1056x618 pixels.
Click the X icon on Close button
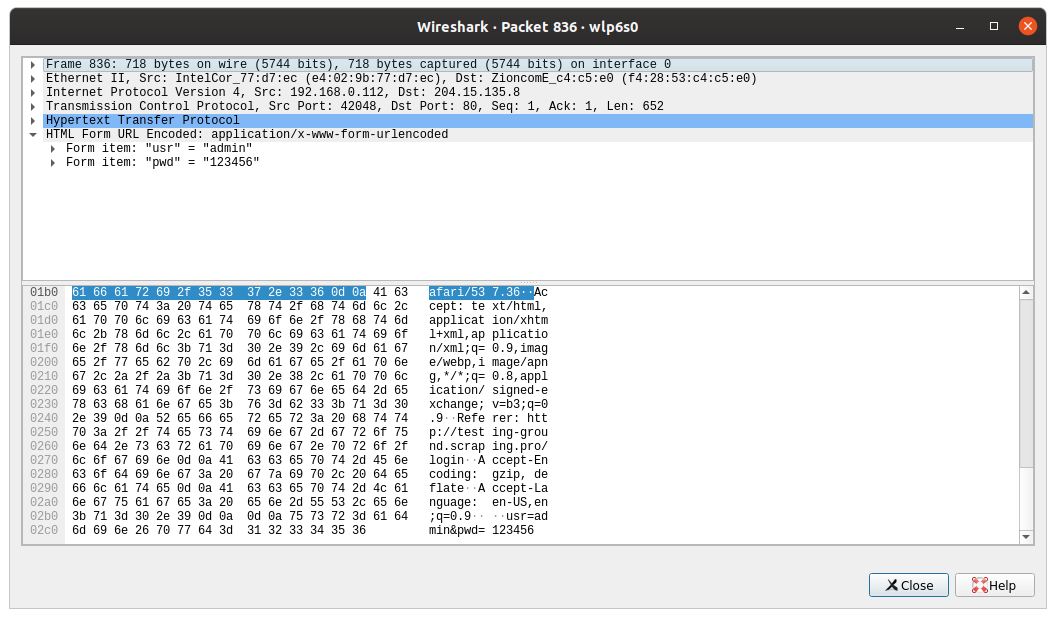click(891, 585)
